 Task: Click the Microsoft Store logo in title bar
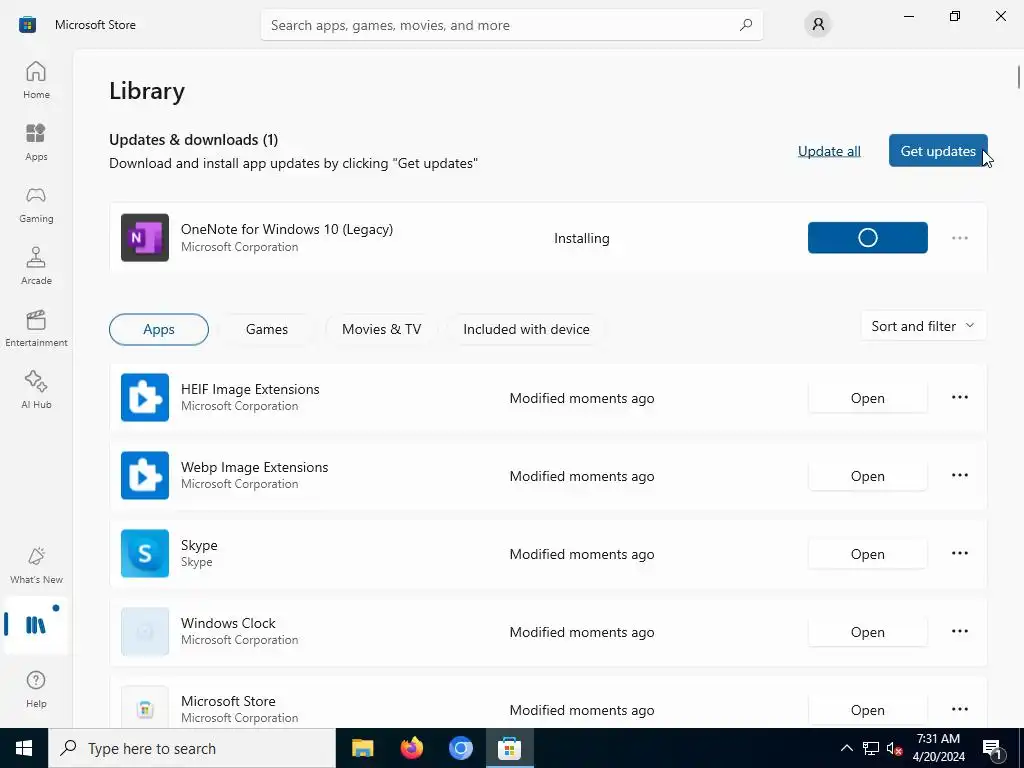[x=27, y=25]
